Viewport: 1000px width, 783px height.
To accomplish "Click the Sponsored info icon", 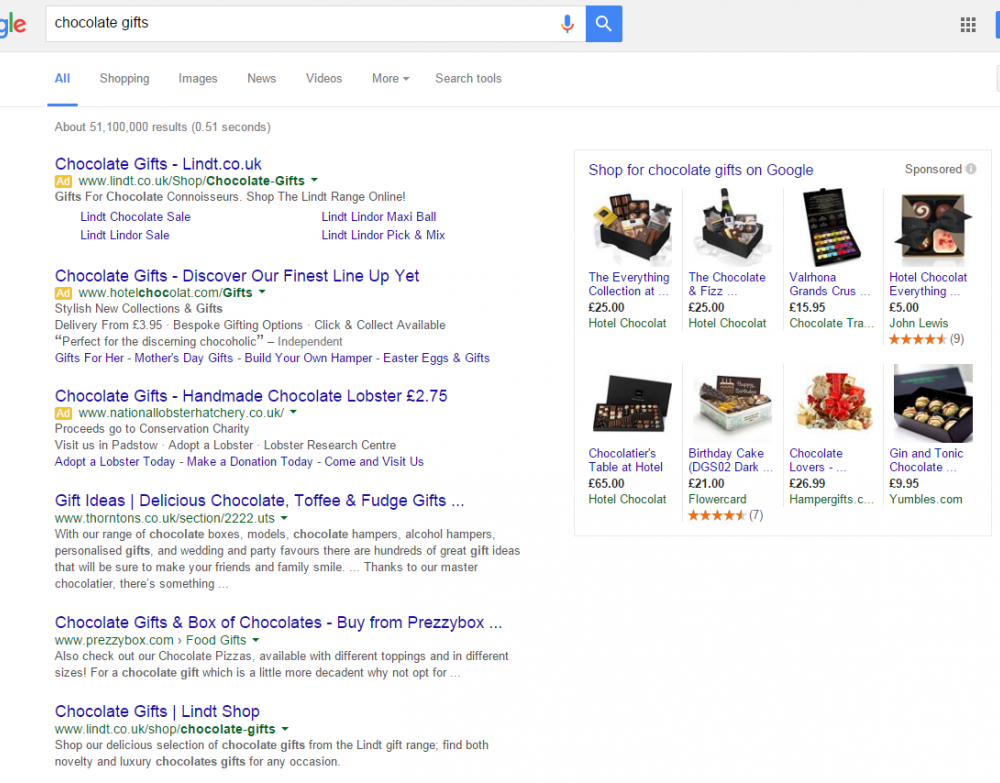I will coord(971,169).
